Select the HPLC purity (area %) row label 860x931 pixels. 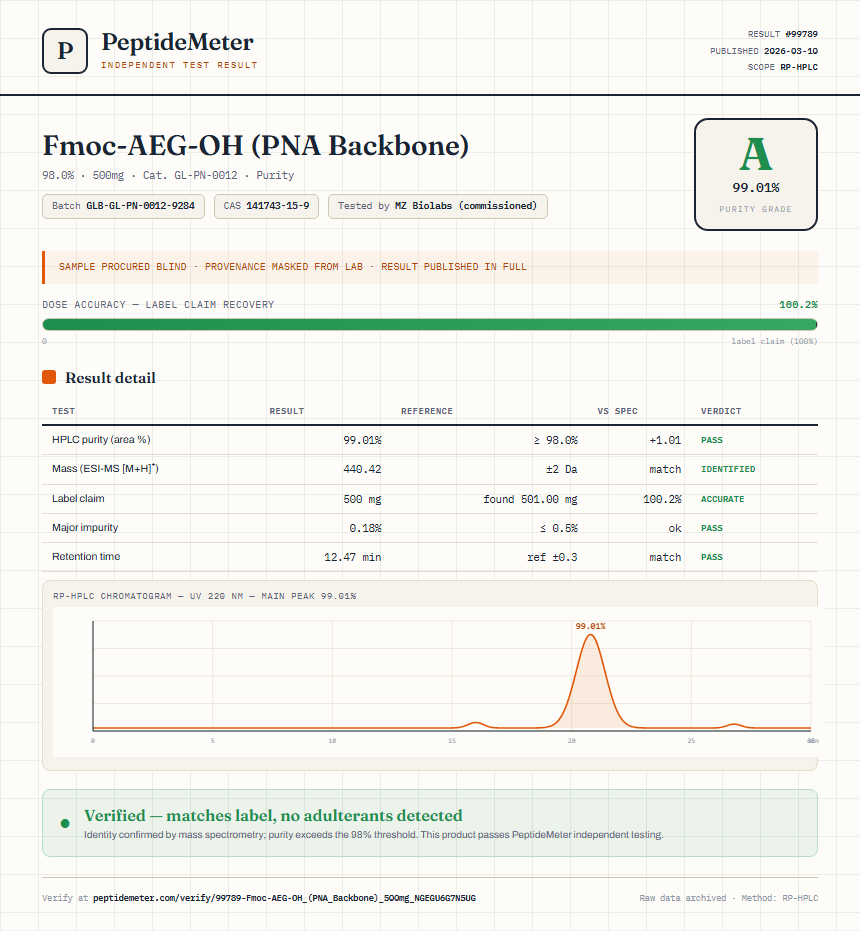point(101,439)
